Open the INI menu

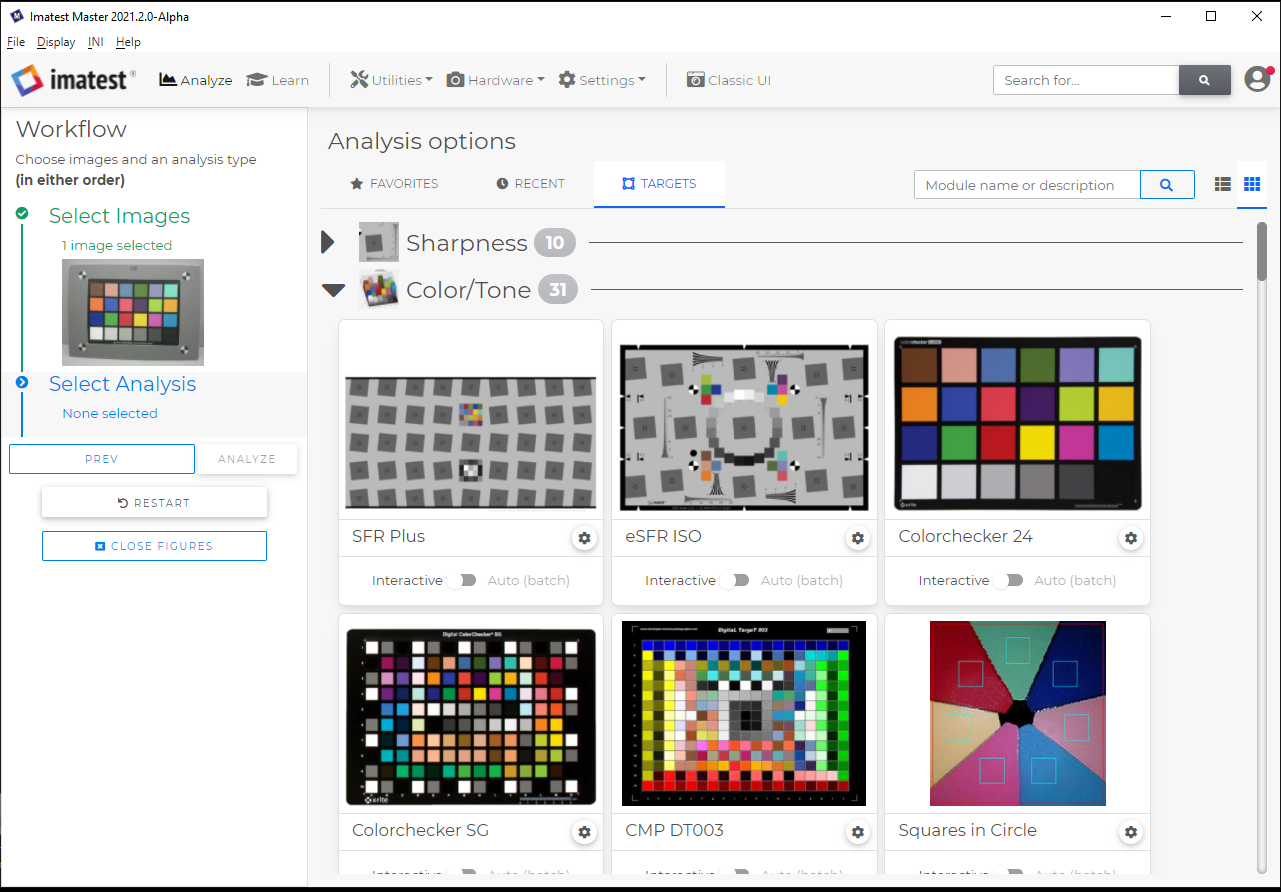tap(96, 42)
